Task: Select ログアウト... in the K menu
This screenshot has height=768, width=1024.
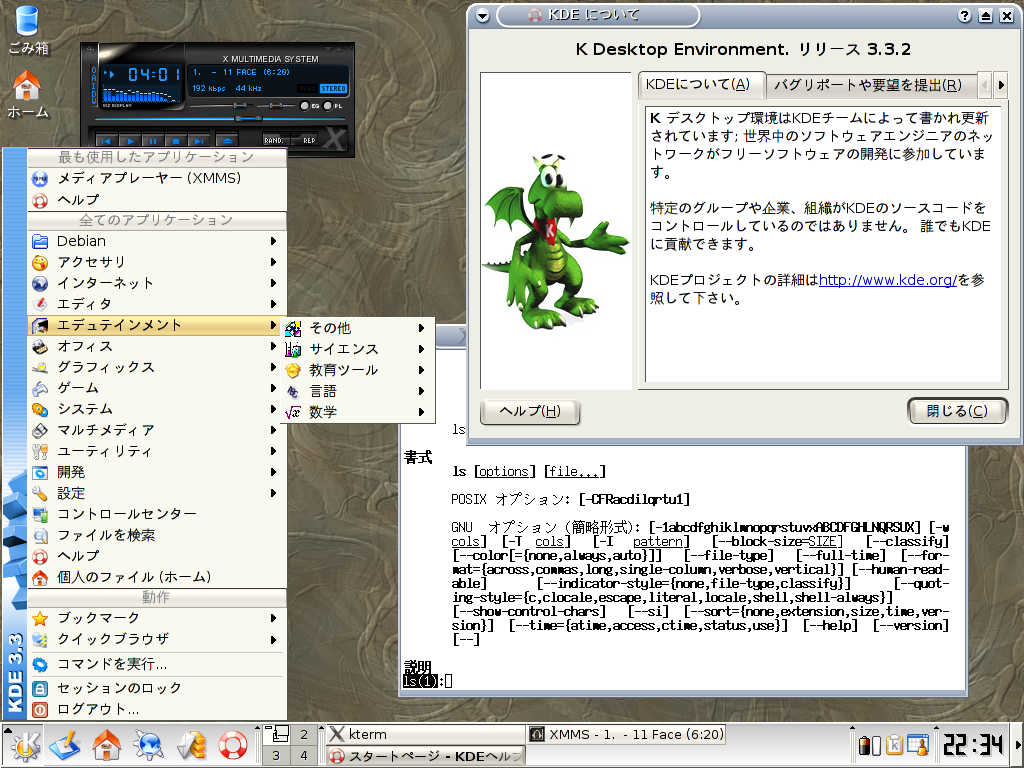Action: 156,709
